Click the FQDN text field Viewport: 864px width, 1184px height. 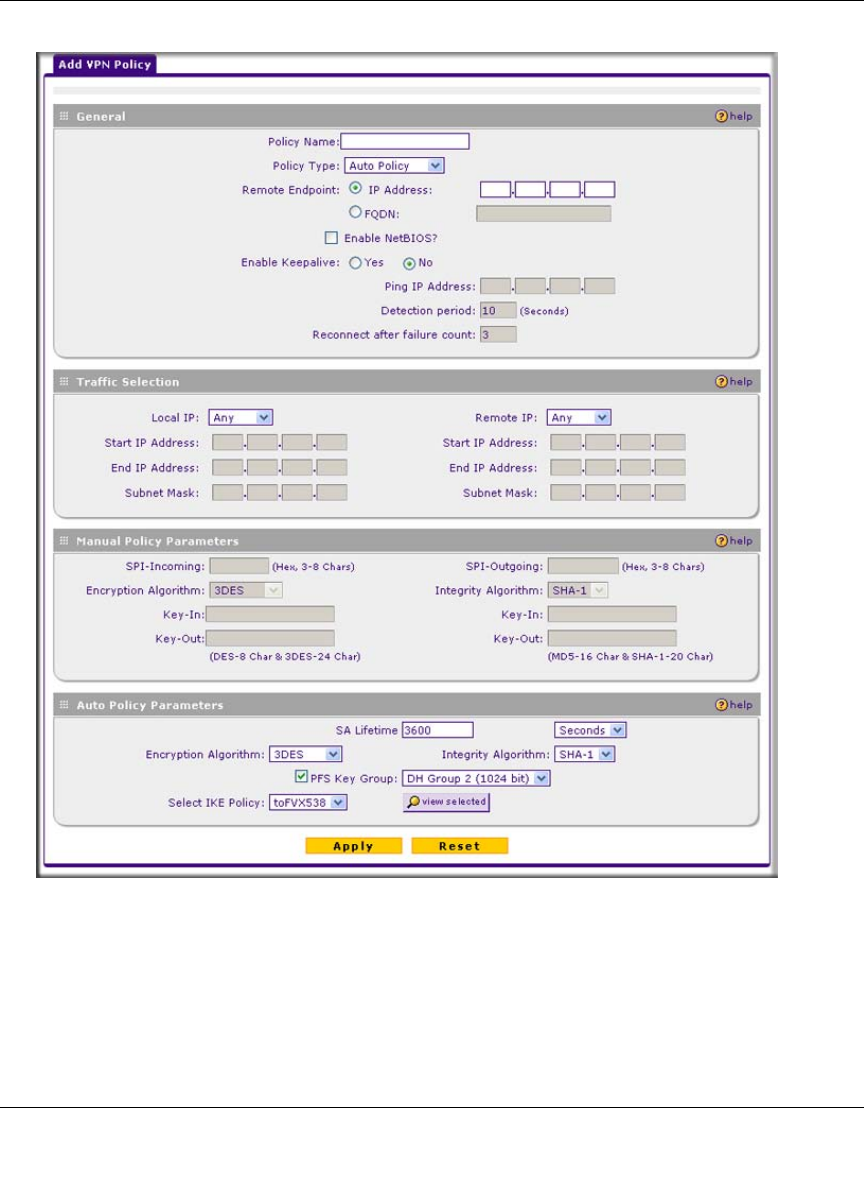(544, 214)
